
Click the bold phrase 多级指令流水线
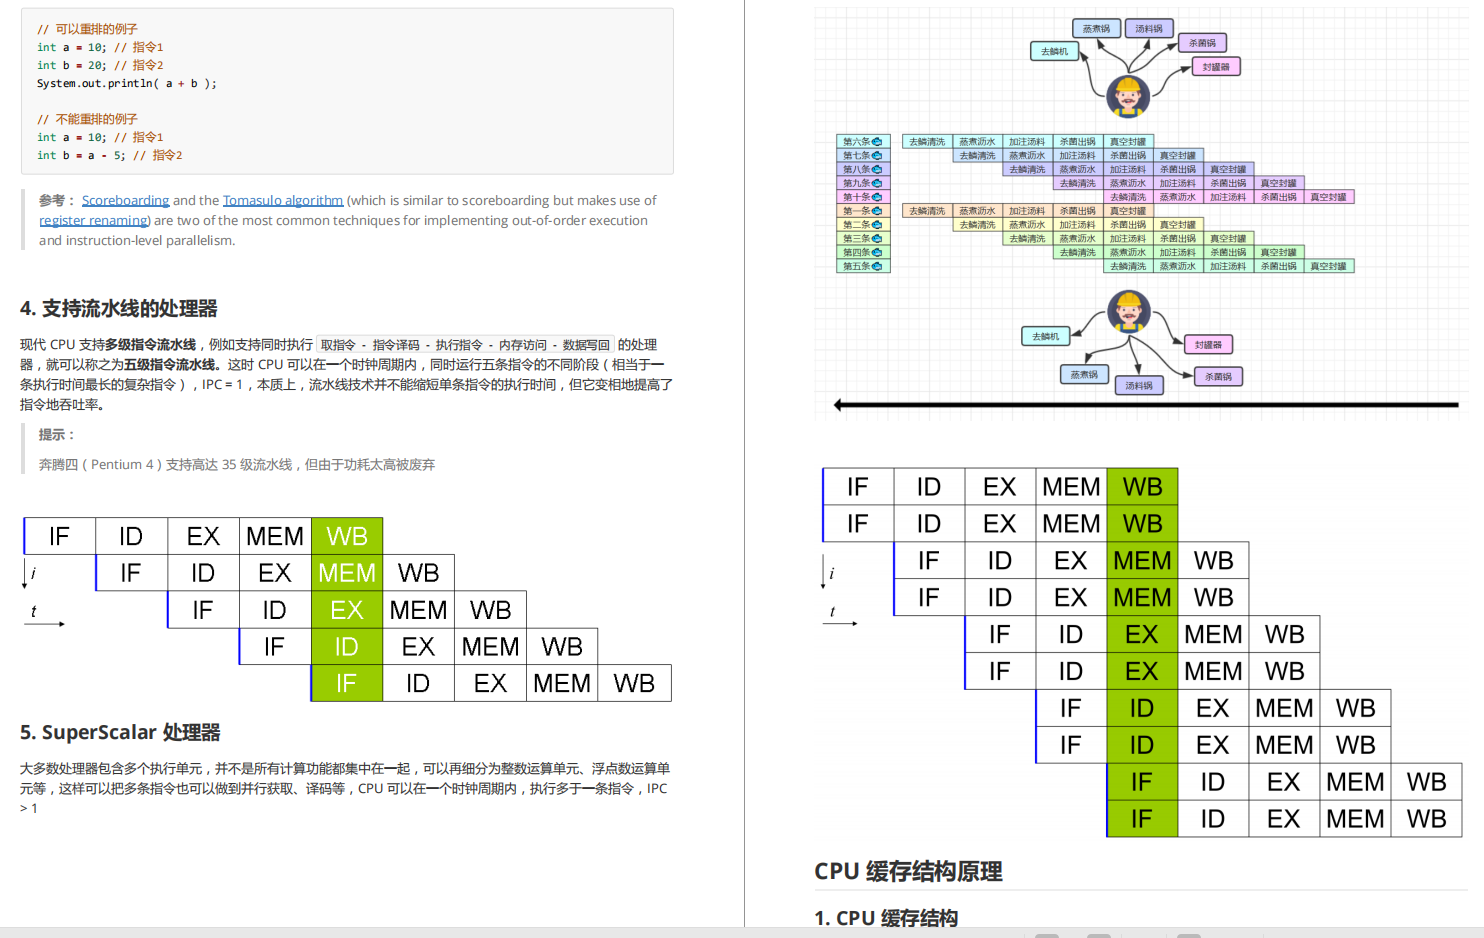click(x=150, y=345)
